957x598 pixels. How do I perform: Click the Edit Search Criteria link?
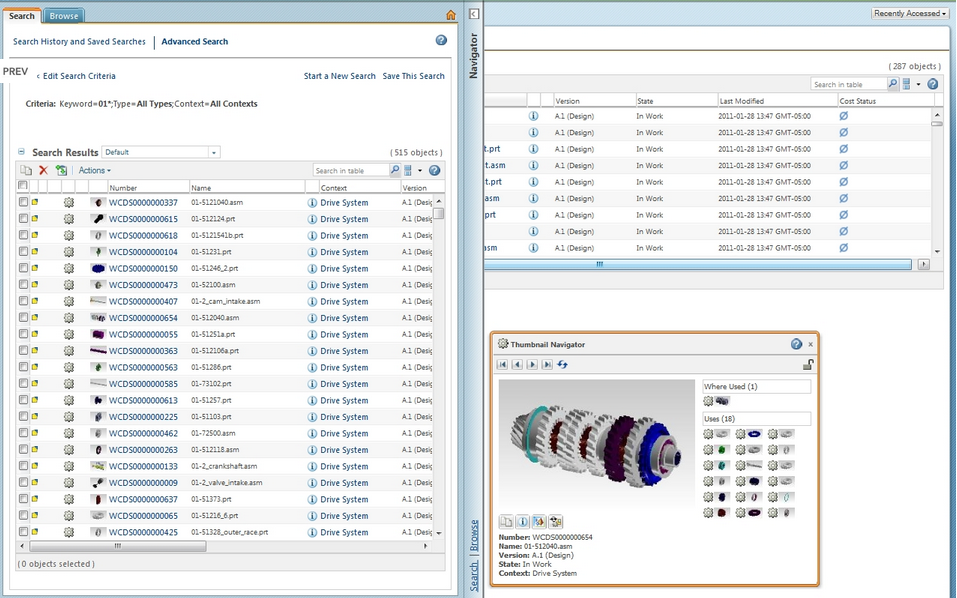78,75
